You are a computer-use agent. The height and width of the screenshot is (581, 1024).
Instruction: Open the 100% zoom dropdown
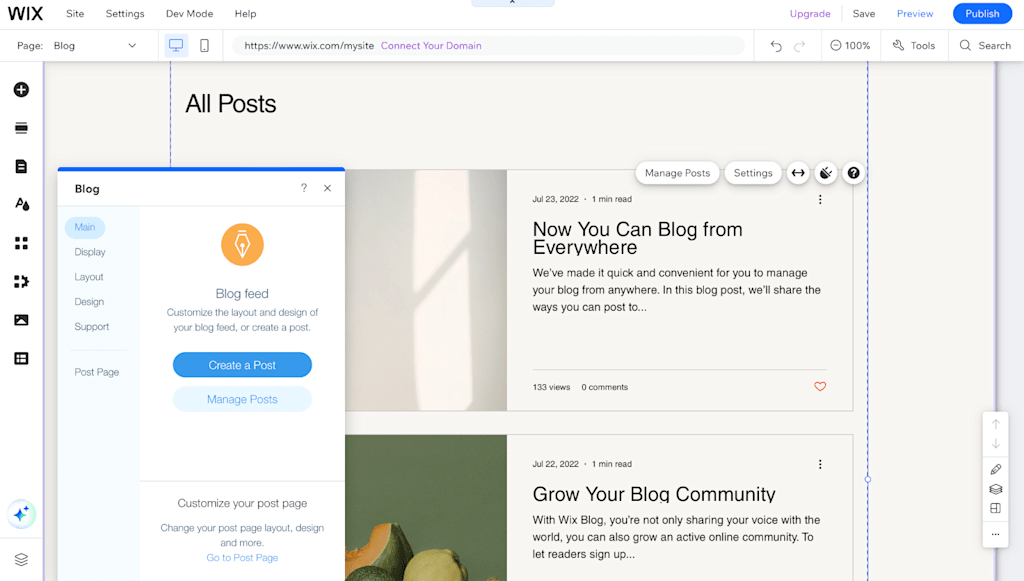(849, 45)
